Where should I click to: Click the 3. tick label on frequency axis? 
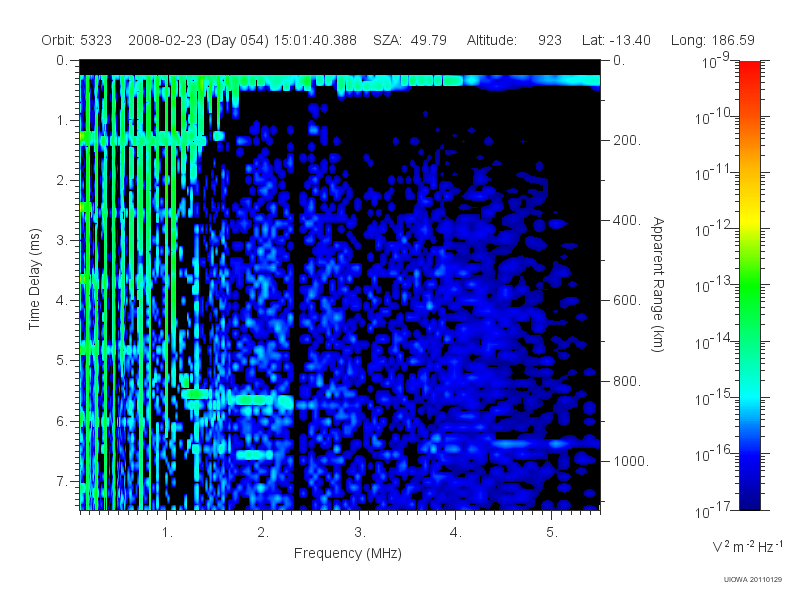(x=360, y=533)
